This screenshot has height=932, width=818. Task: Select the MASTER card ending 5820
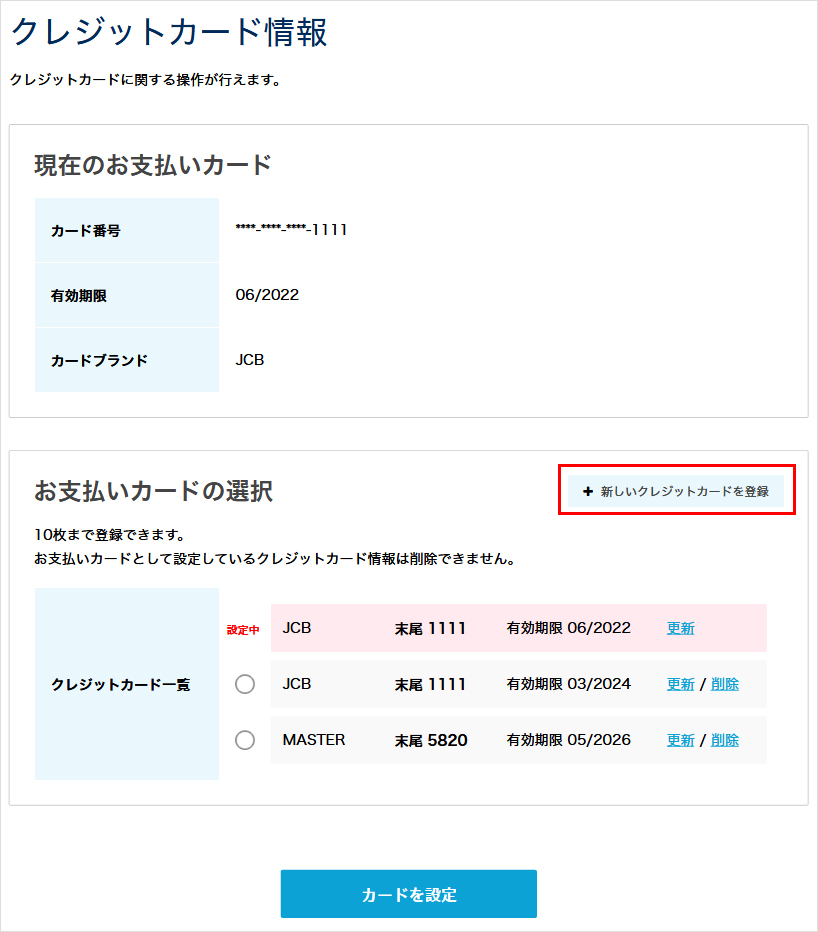pos(245,740)
